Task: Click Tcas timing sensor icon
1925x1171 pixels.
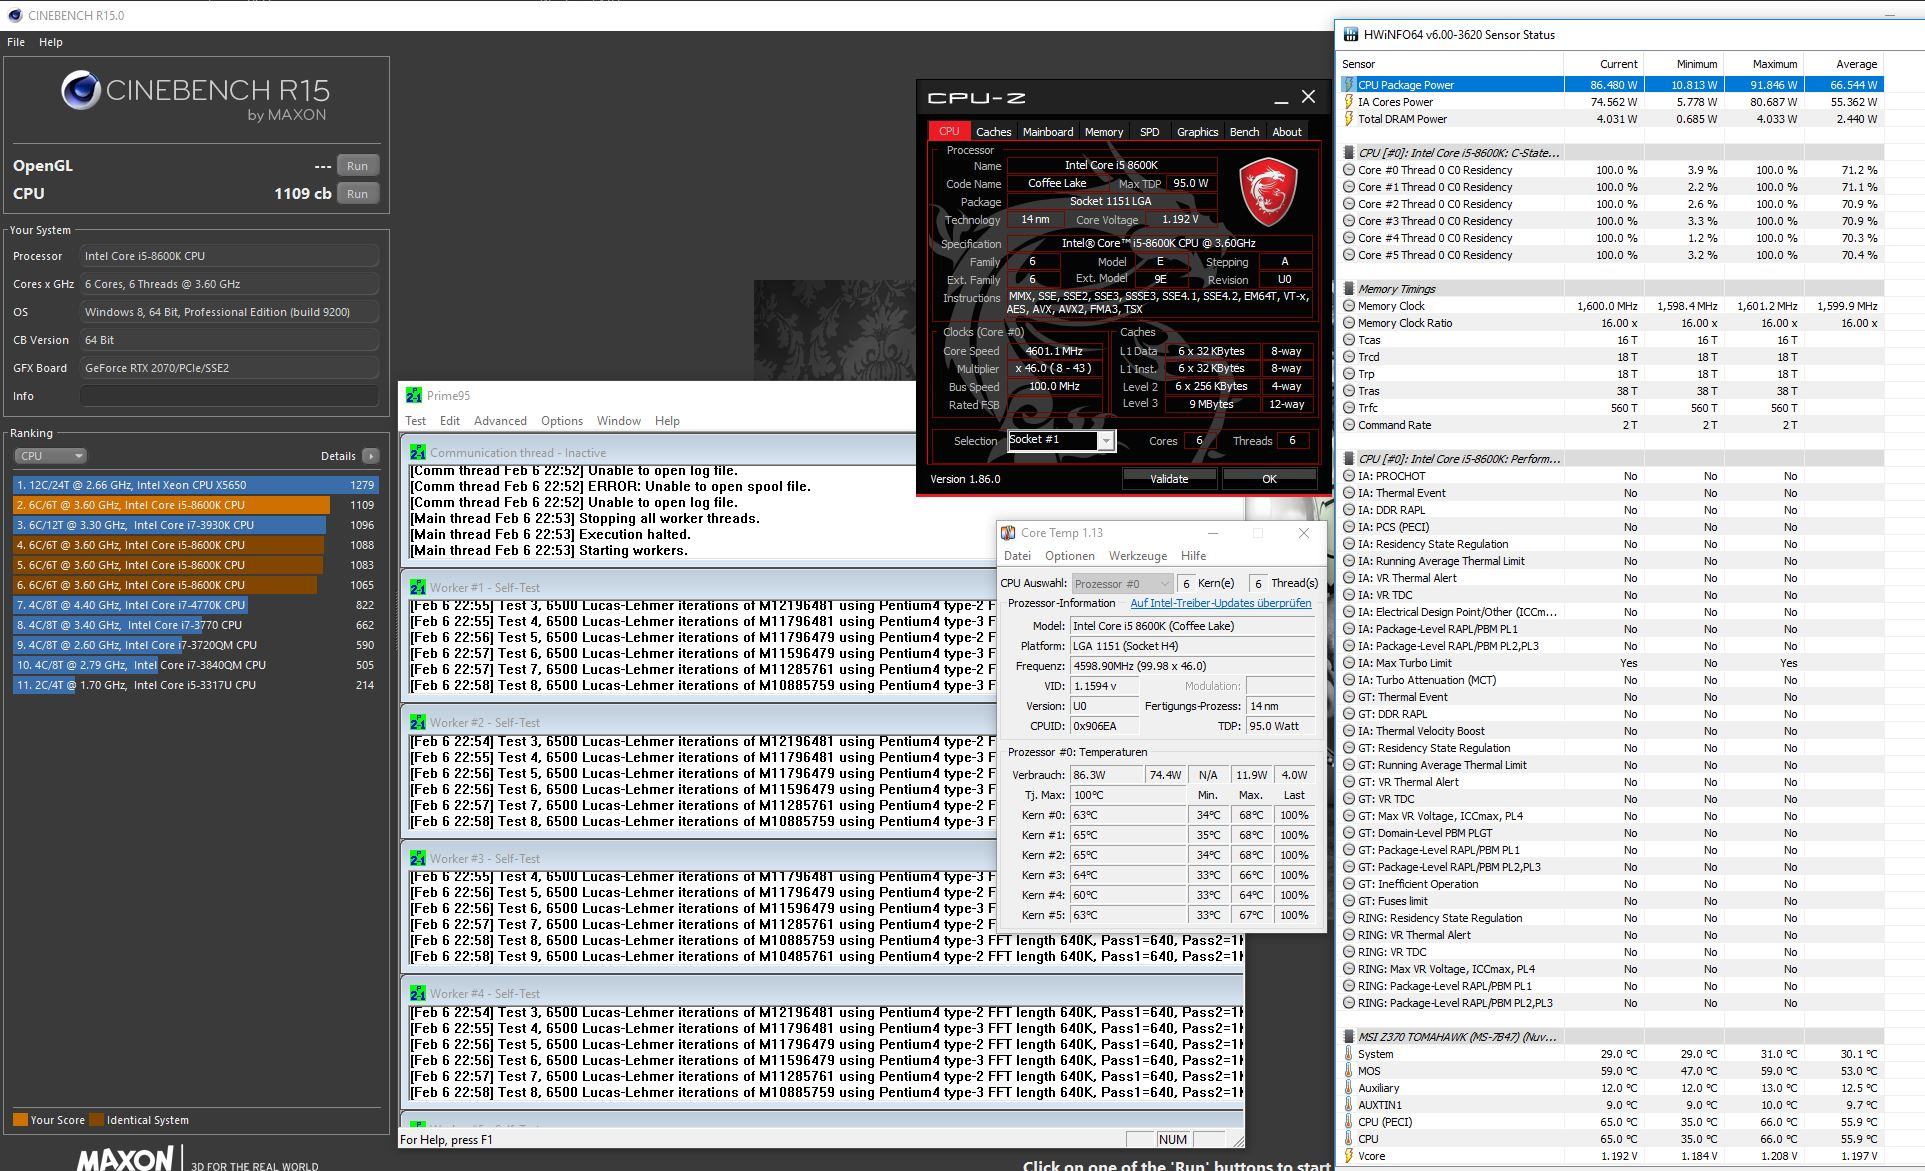Action: (1349, 340)
